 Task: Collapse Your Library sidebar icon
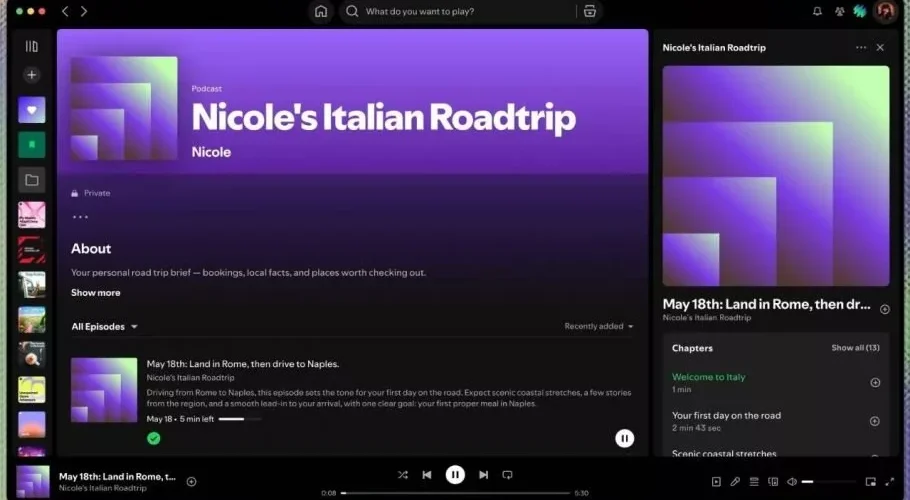32,46
